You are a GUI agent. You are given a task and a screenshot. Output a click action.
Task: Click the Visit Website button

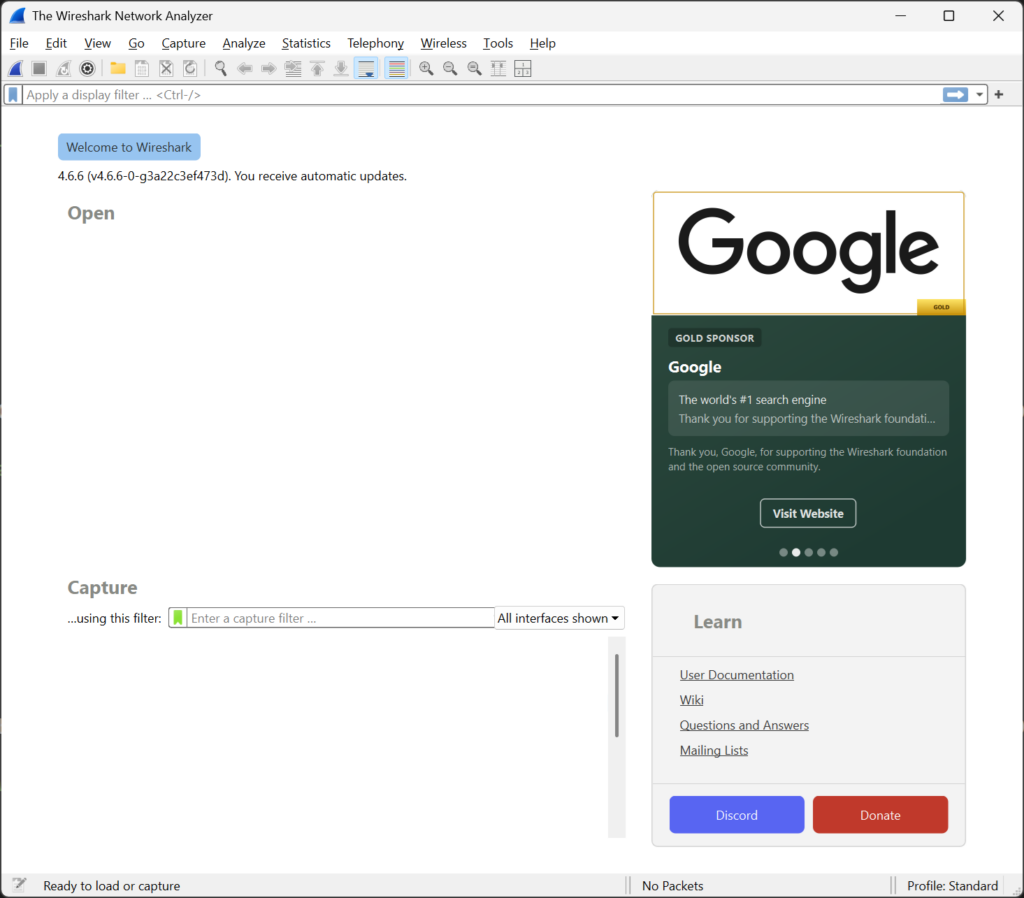pos(808,513)
